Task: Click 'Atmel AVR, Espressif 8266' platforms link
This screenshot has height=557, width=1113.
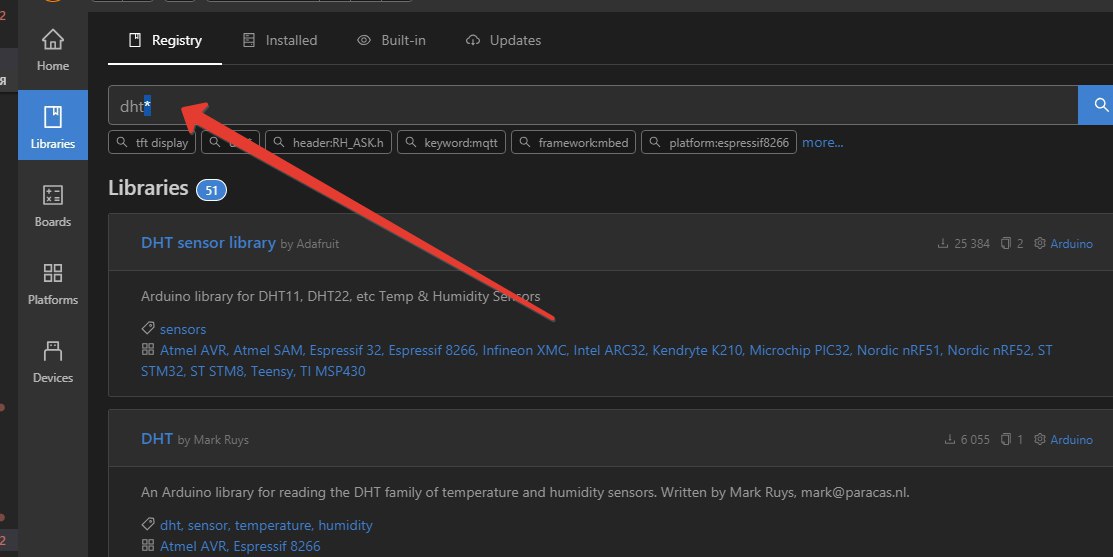Action: click(240, 546)
